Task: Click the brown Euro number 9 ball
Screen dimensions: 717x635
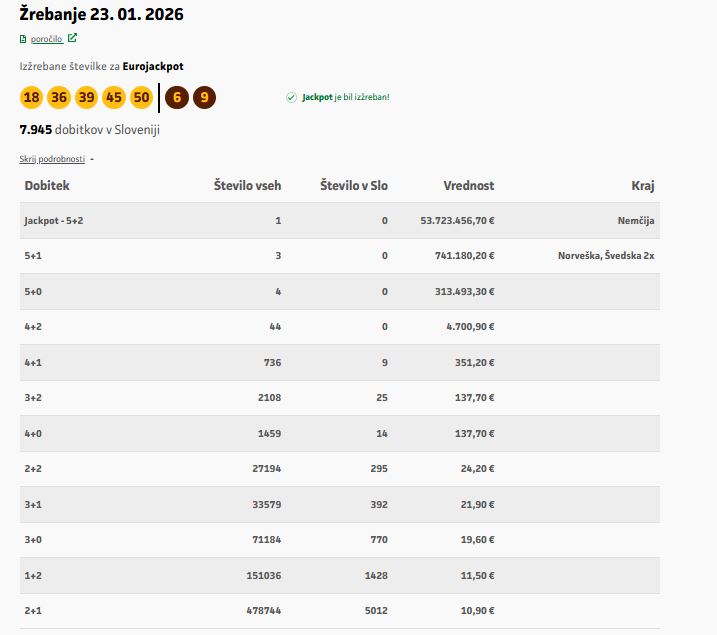Action: (204, 97)
